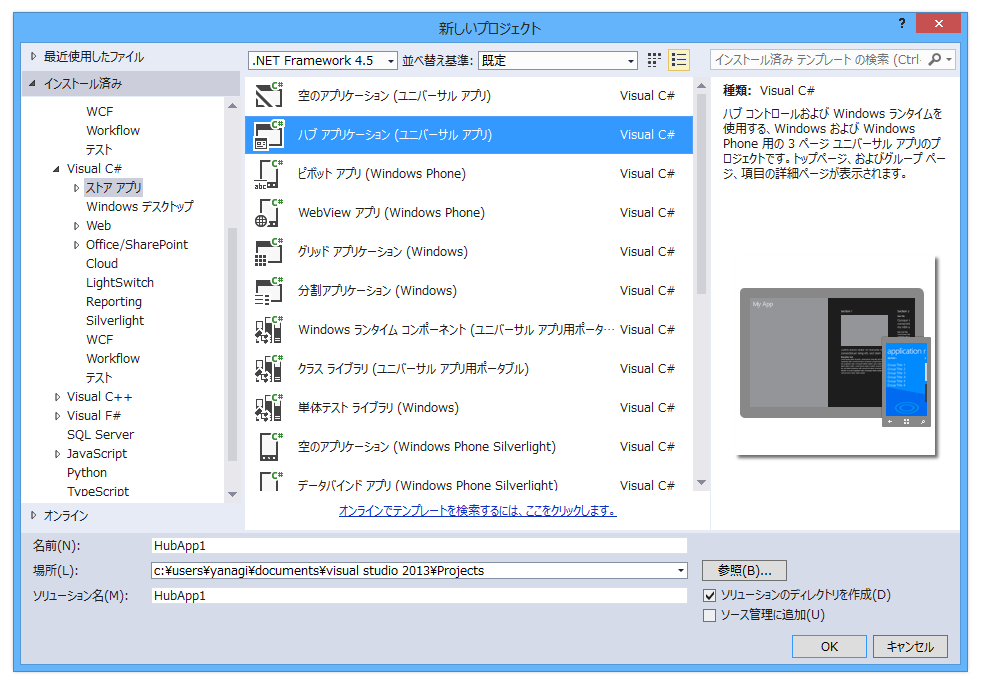This screenshot has height=691, width=985.
Task: Switch templates to small icons view
Action: click(x=654, y=60)
